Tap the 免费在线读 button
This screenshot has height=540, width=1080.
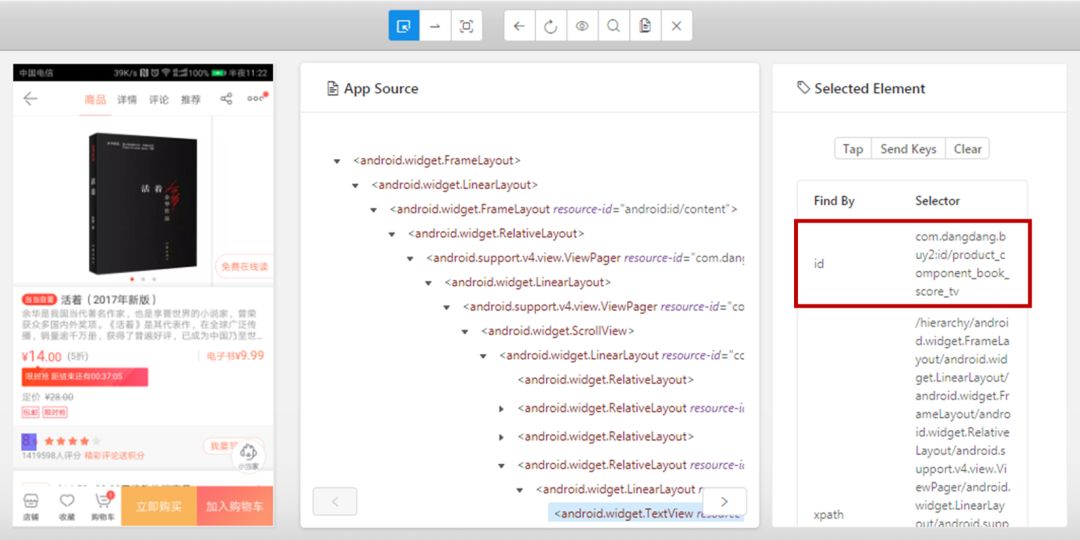(x=245, y=266)
